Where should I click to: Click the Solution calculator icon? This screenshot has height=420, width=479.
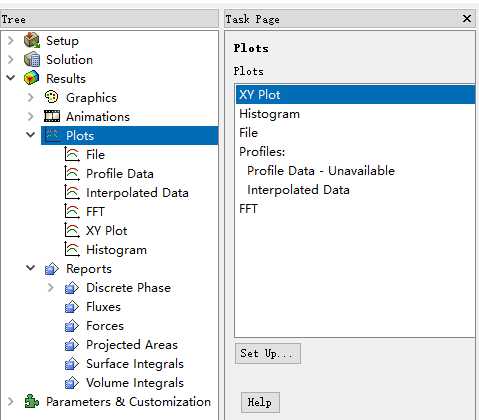(x=32, y=59)
